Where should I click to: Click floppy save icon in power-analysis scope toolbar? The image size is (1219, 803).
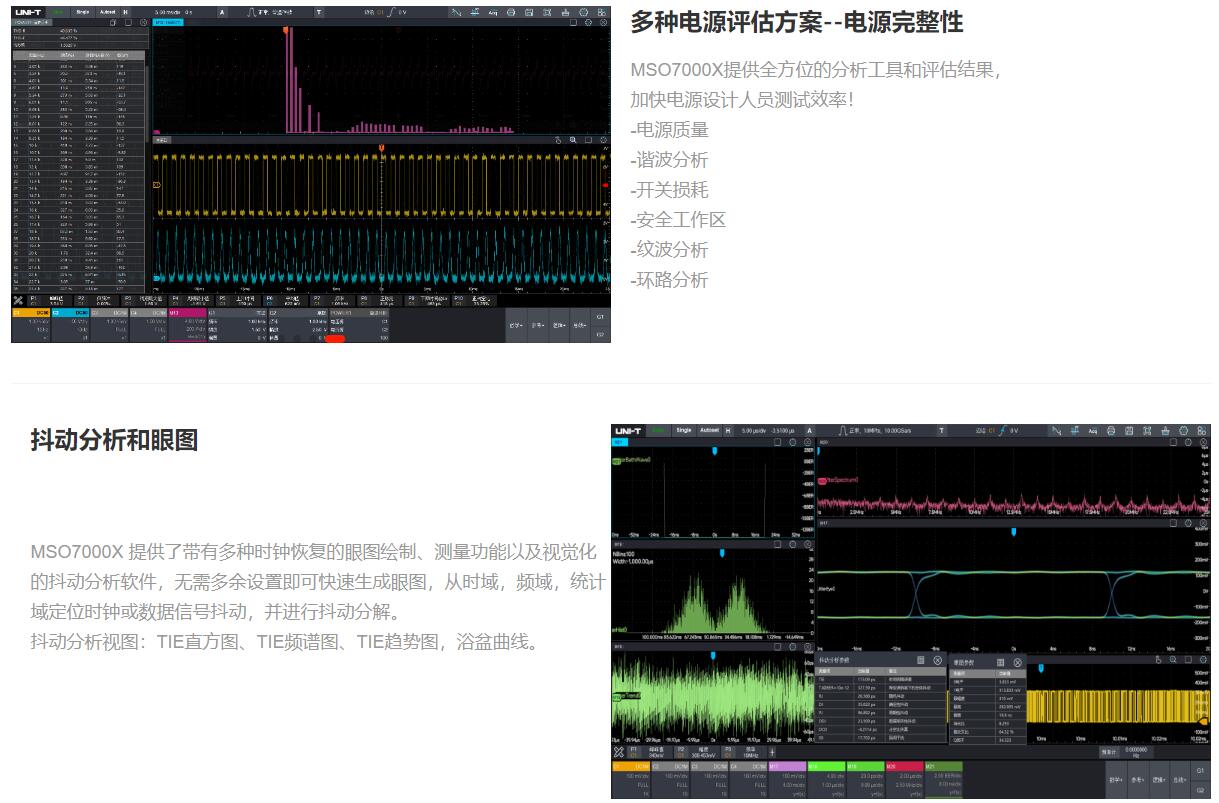(528, 13)
